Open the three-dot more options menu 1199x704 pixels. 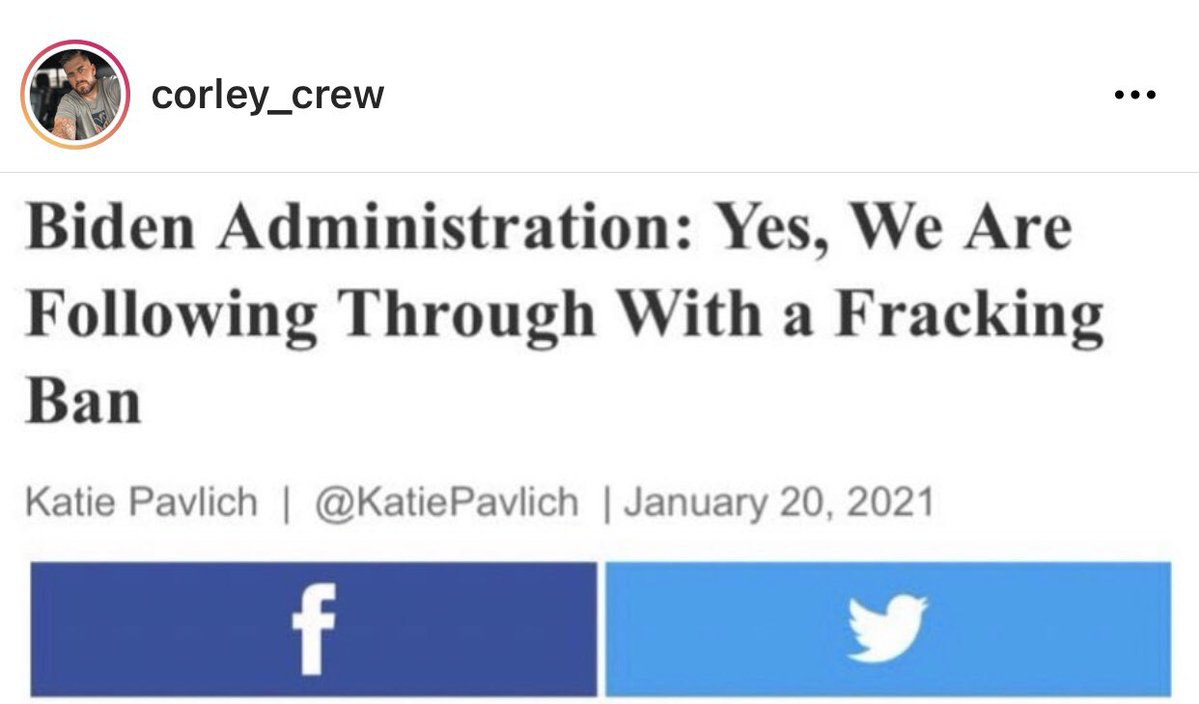(x=1135, y=95)
